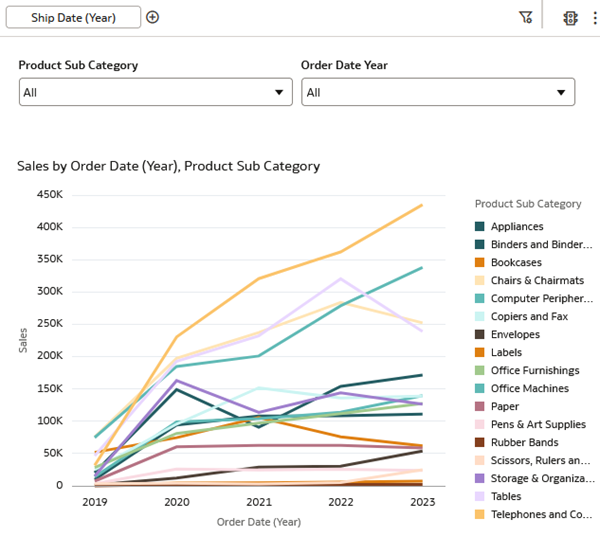Open the vertical three-dot menu
600x537 pixels.
coord(595,17)
